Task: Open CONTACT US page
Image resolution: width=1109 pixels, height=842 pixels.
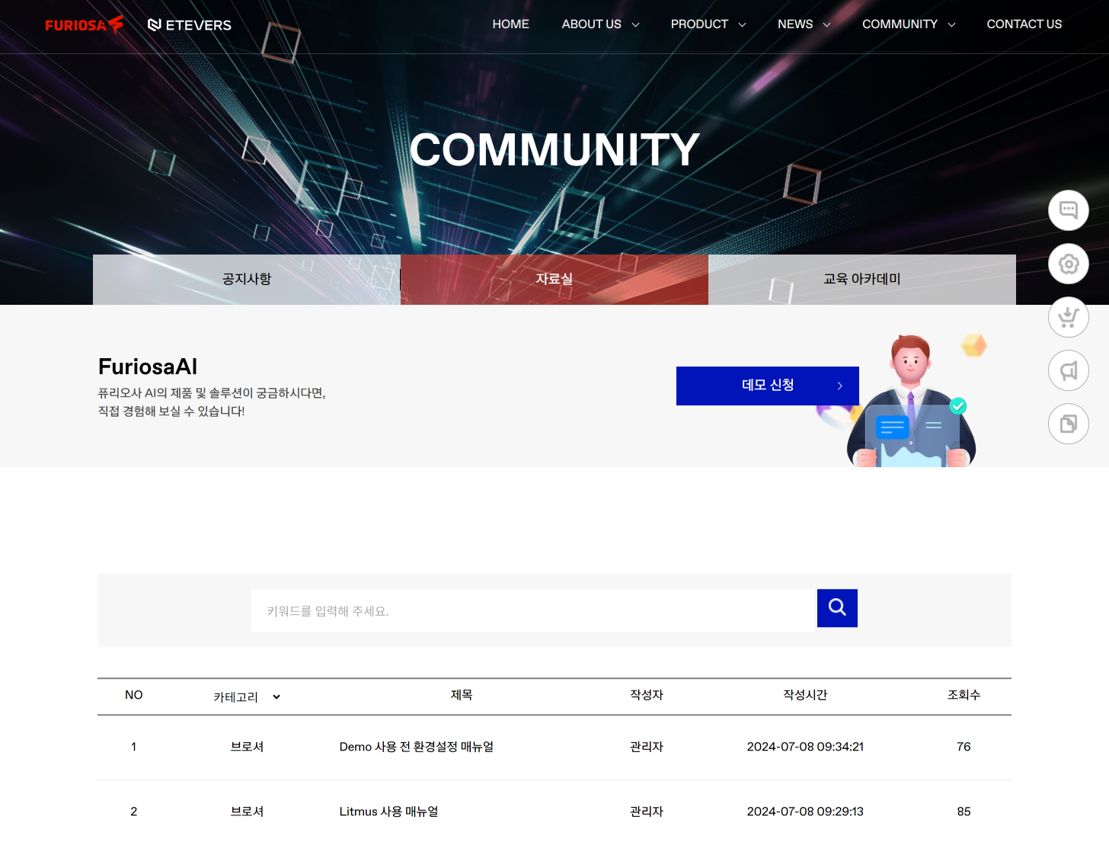Action: coord(1024,24)
